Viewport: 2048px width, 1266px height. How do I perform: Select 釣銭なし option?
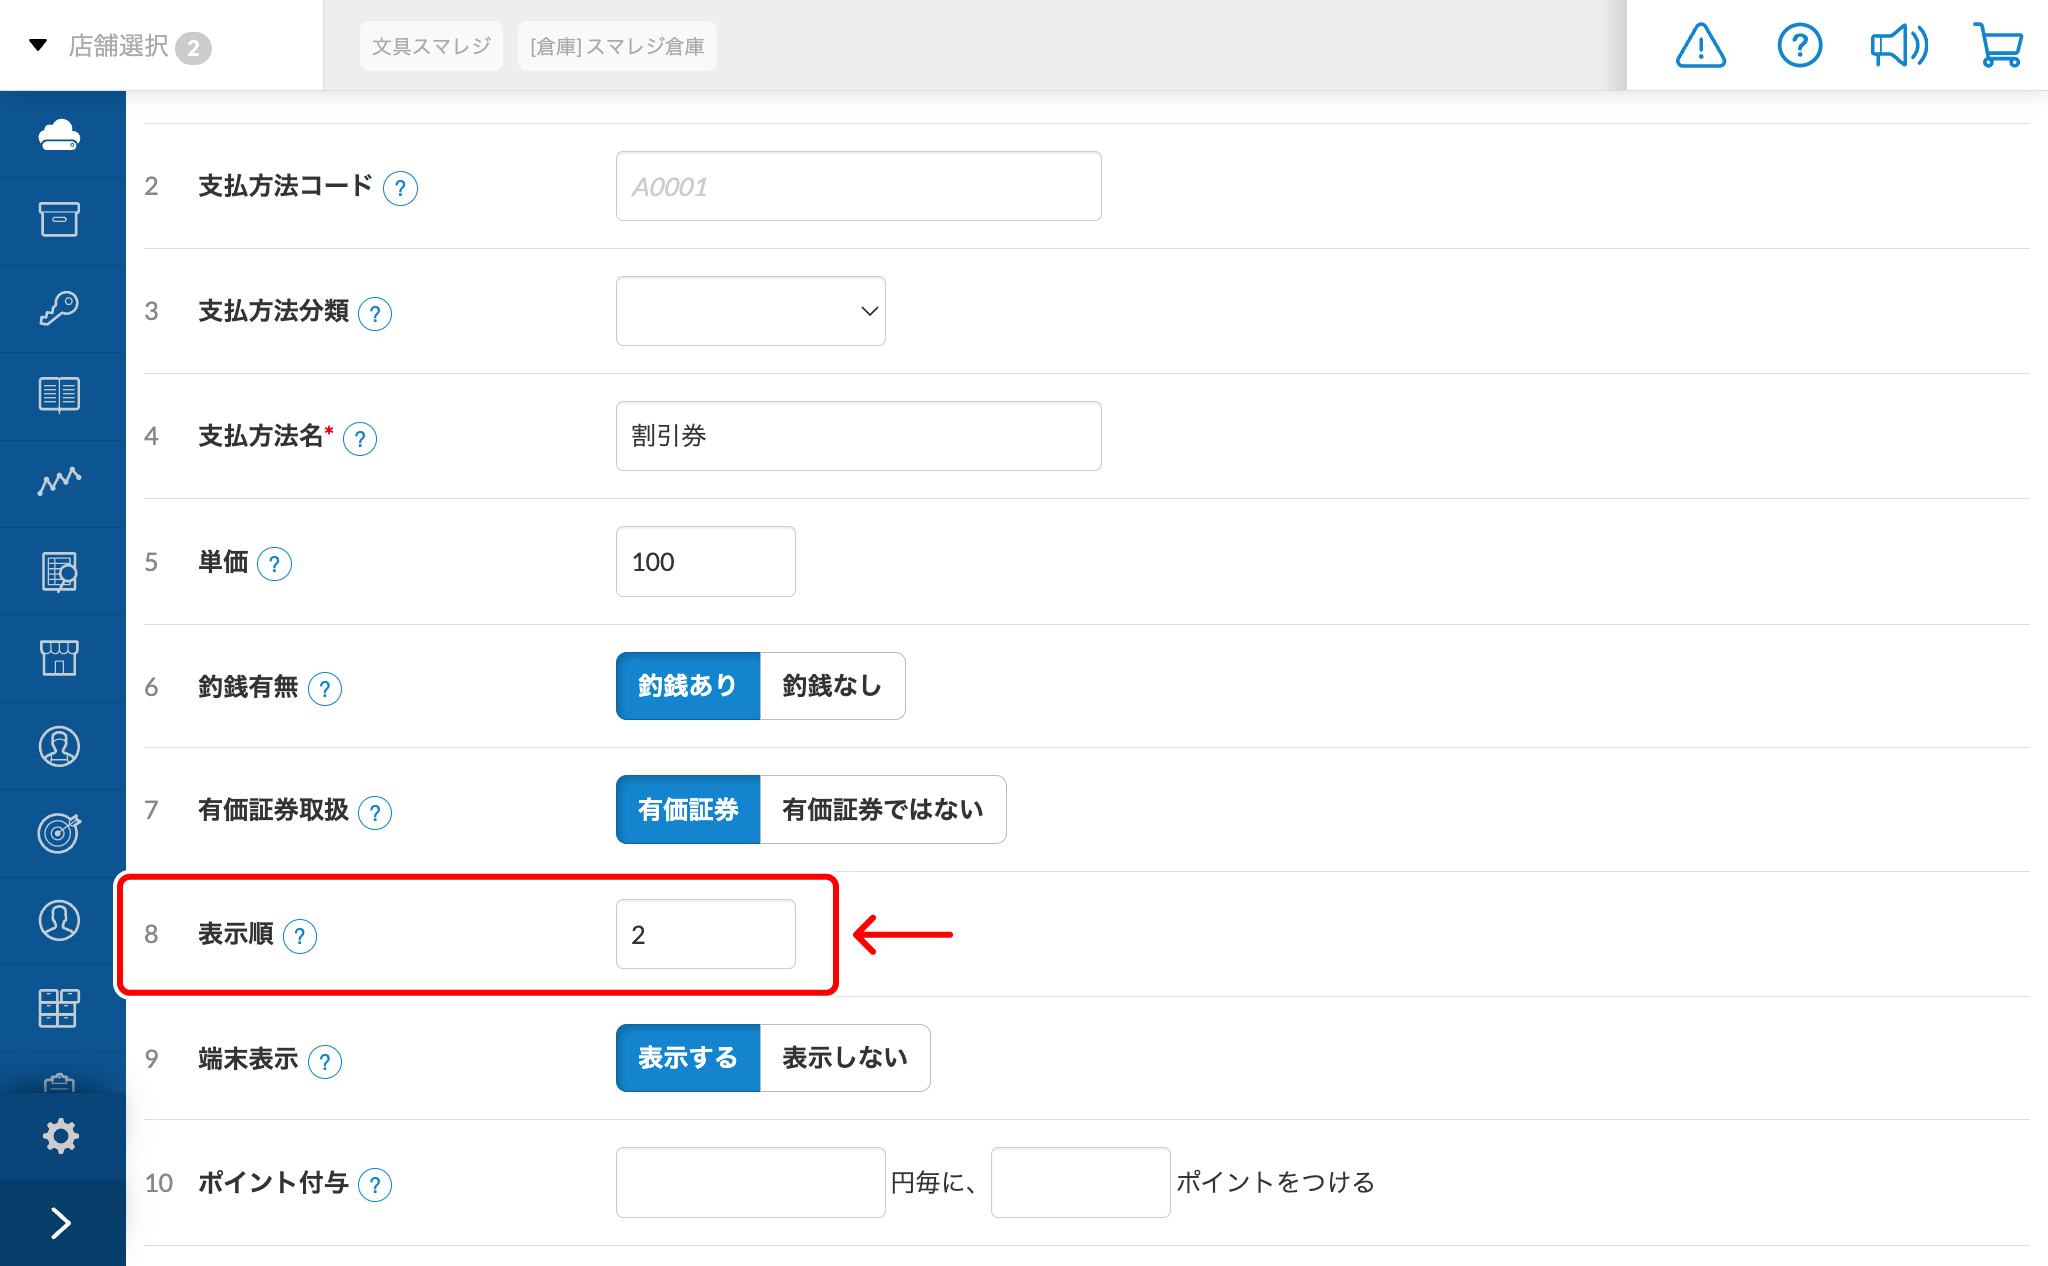pyautogui.click(x=833, y=686)
